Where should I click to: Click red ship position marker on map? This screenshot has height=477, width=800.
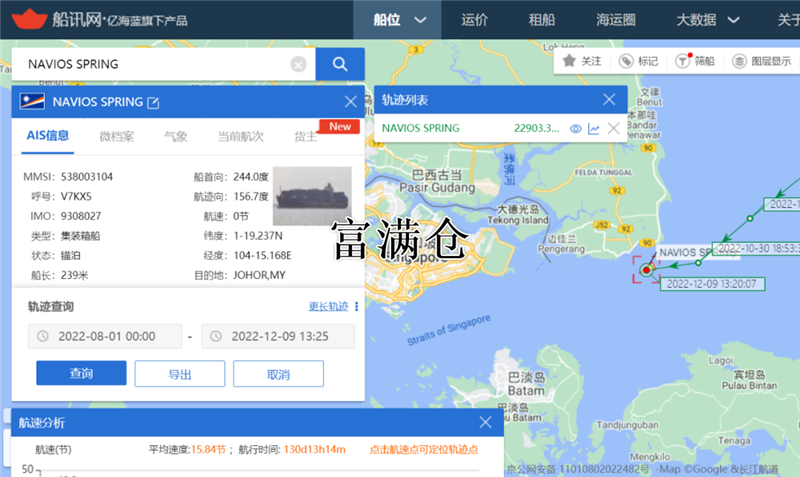pyautogui.click(x=646, y=270)
